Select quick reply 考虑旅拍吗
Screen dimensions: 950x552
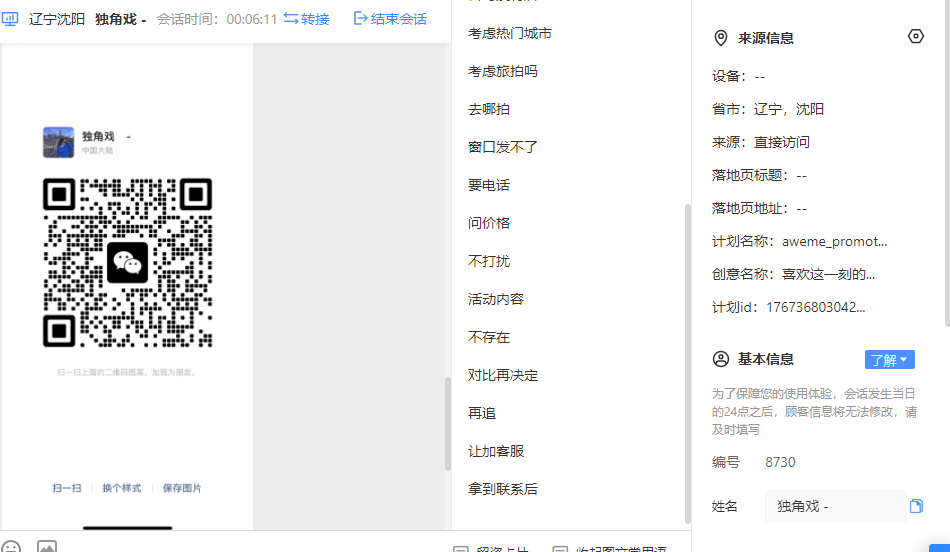pyautogui.click(x=502, y=71)
